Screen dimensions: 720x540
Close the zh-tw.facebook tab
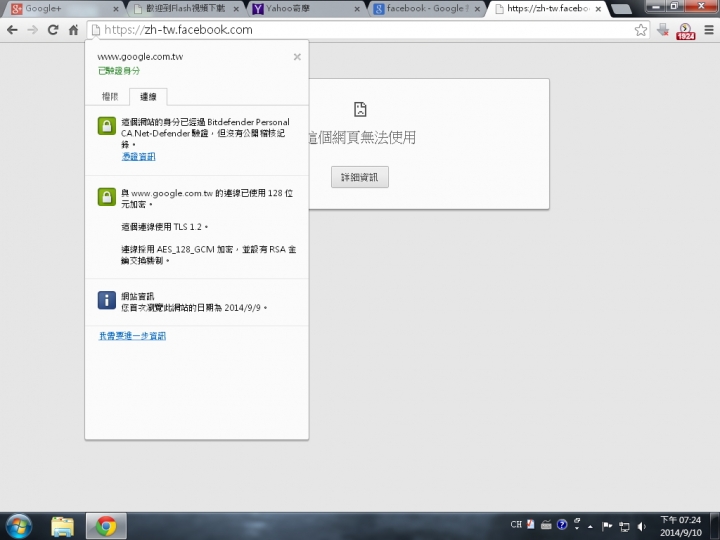pos(598,9)
